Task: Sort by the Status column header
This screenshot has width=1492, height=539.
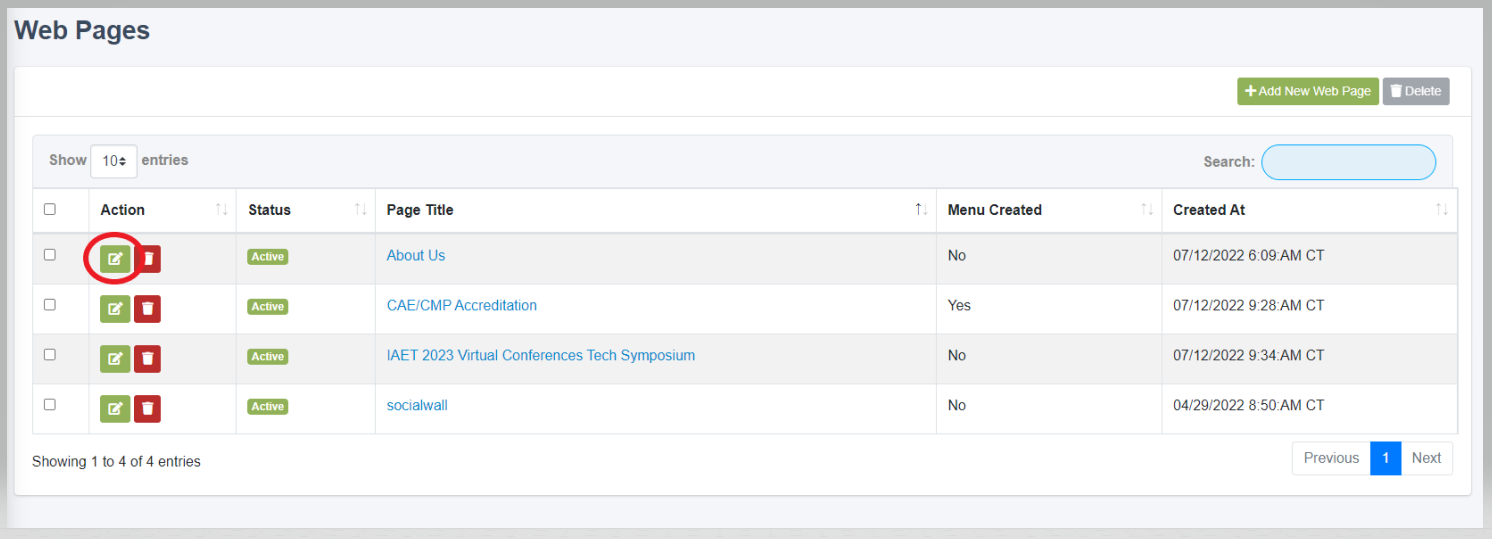Action: [x=270, y=210]
